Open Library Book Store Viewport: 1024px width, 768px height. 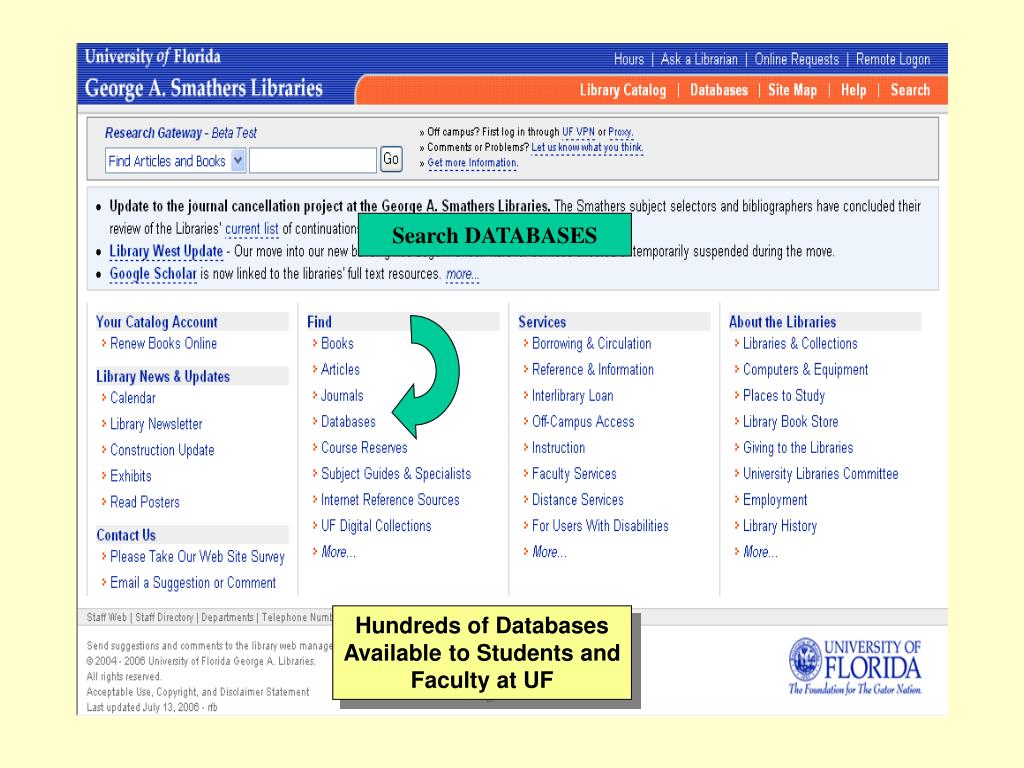pyautogui.click(x=790, y=422)
